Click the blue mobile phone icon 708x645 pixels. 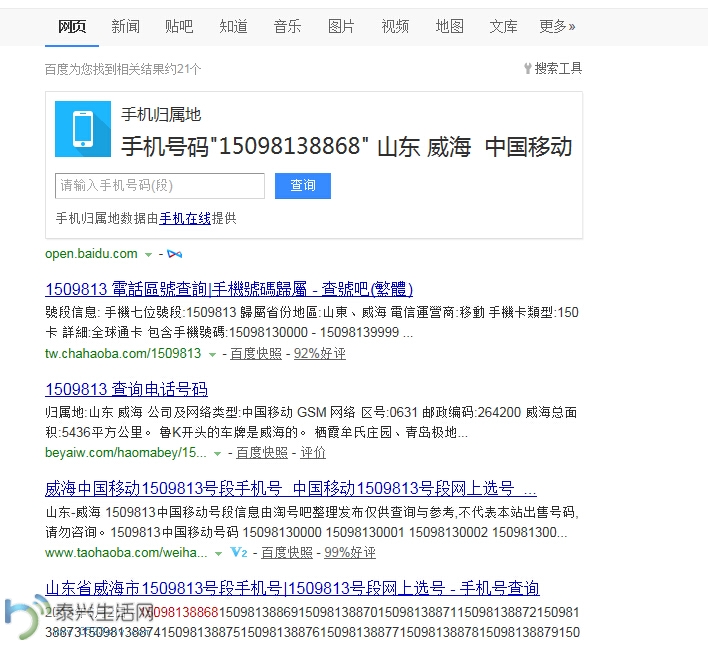point(83,128)
